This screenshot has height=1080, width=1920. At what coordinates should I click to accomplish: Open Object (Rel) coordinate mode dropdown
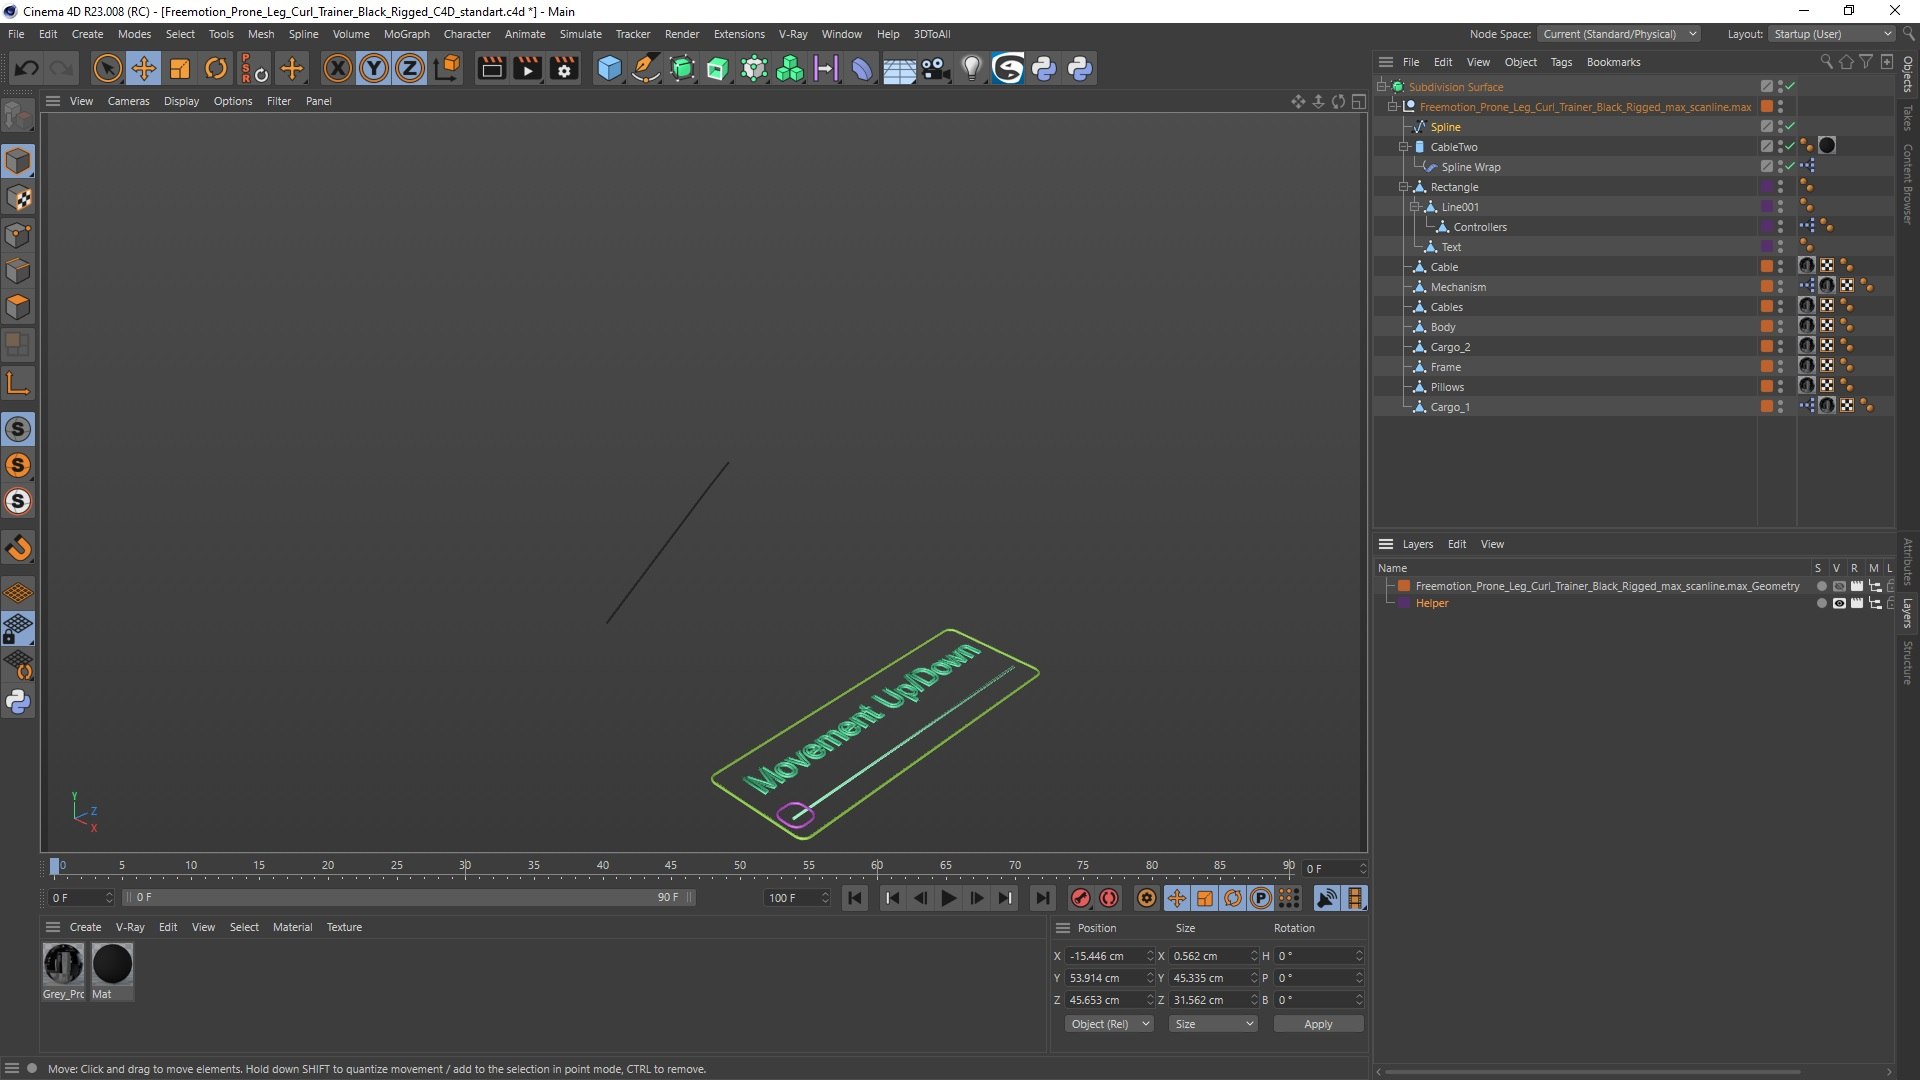[1109, 1024]
